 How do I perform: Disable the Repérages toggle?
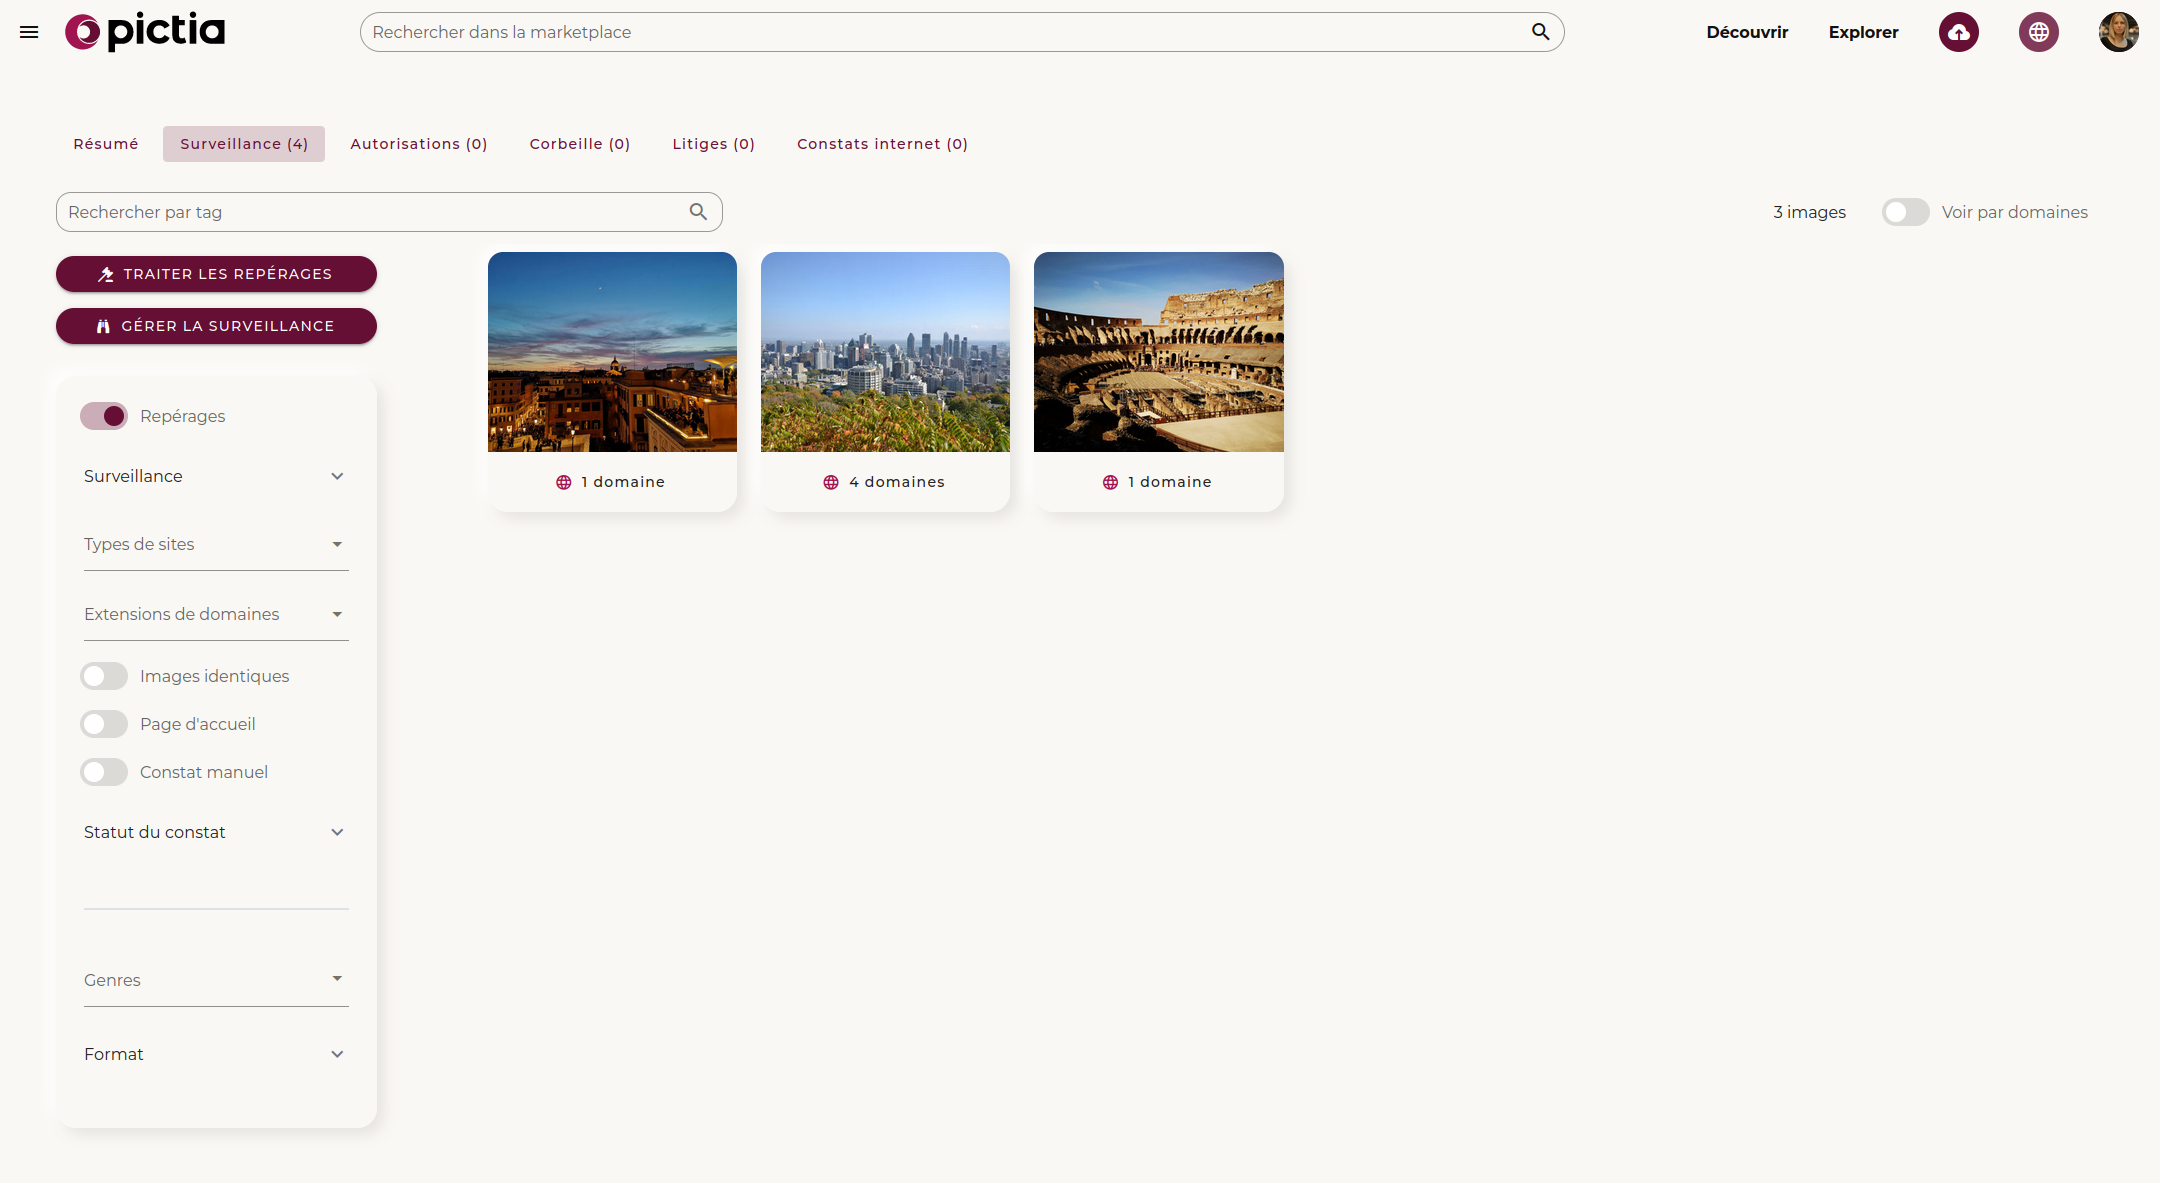104,416
